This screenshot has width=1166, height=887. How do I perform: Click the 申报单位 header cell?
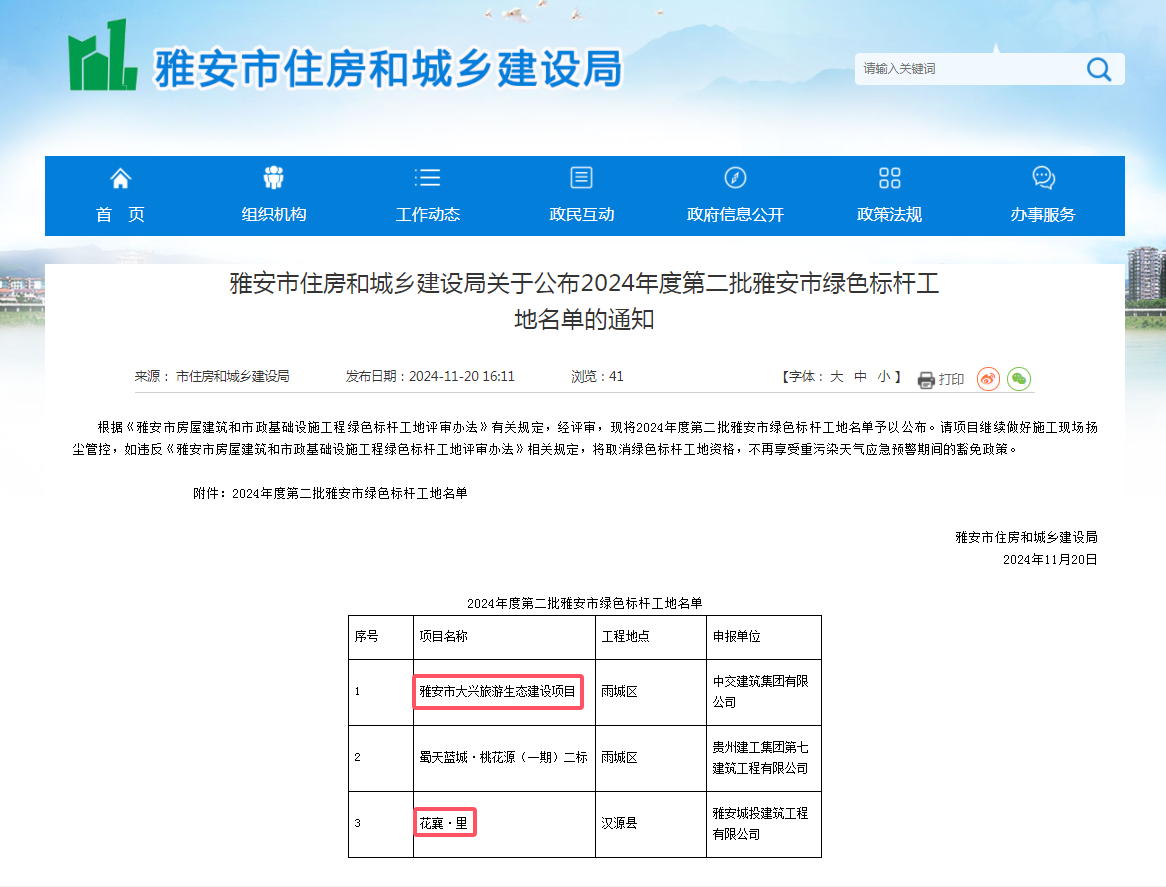(x=764, y=637)
